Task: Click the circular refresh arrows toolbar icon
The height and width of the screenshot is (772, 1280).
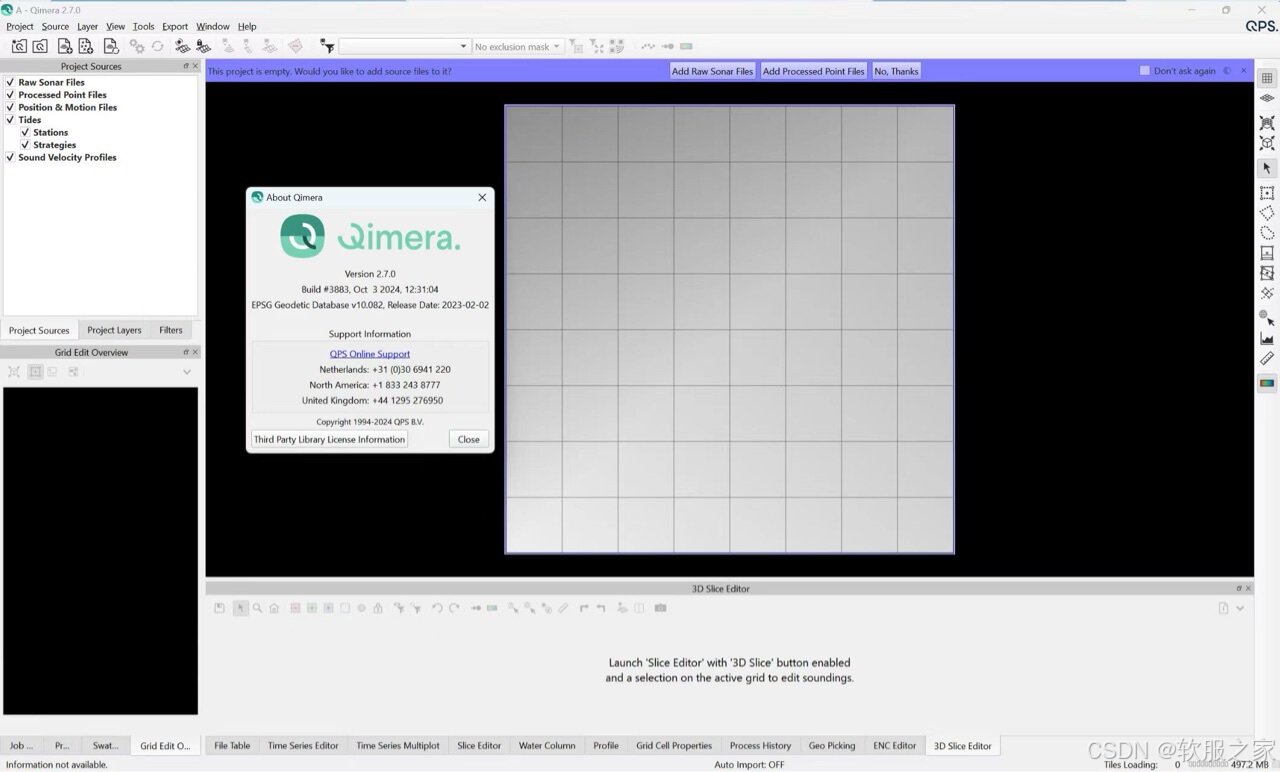Action: coord(158,46)
